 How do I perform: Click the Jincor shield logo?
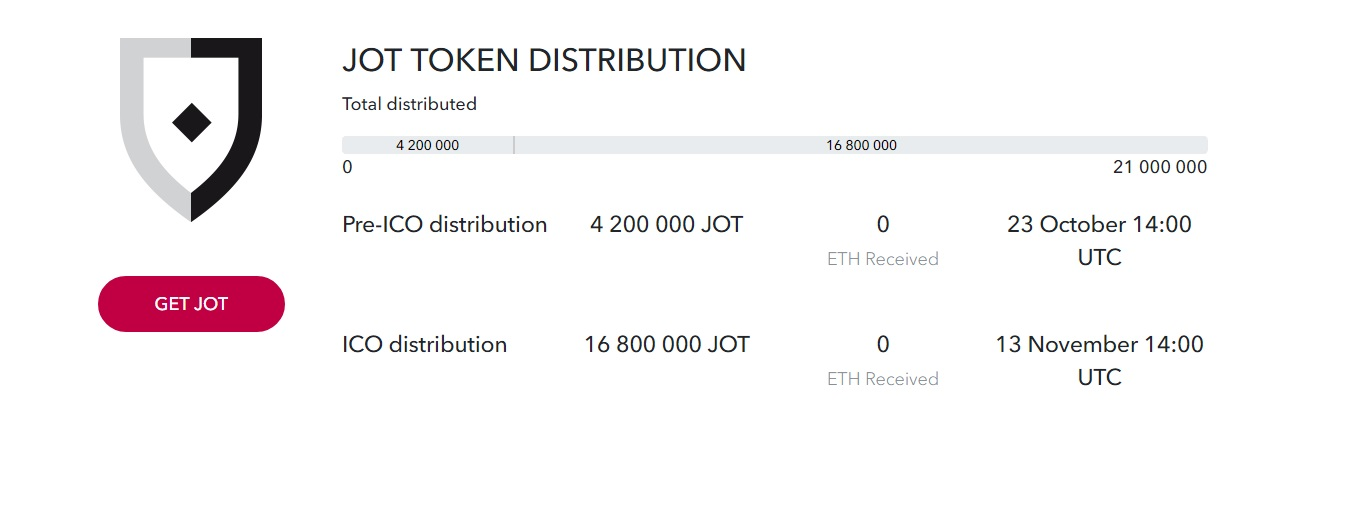pyautogui.click(x=191, y=129)
